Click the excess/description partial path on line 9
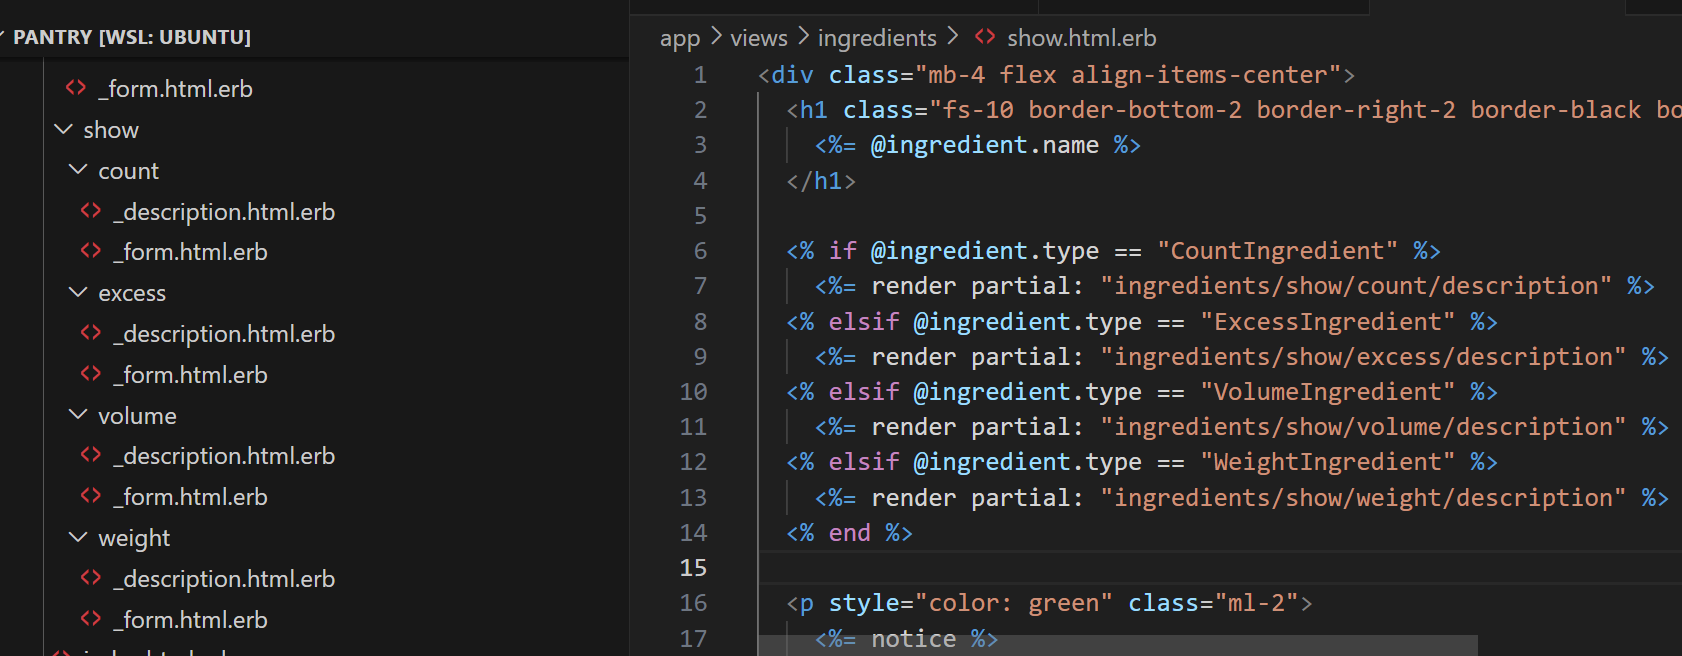 point(1363,357)
